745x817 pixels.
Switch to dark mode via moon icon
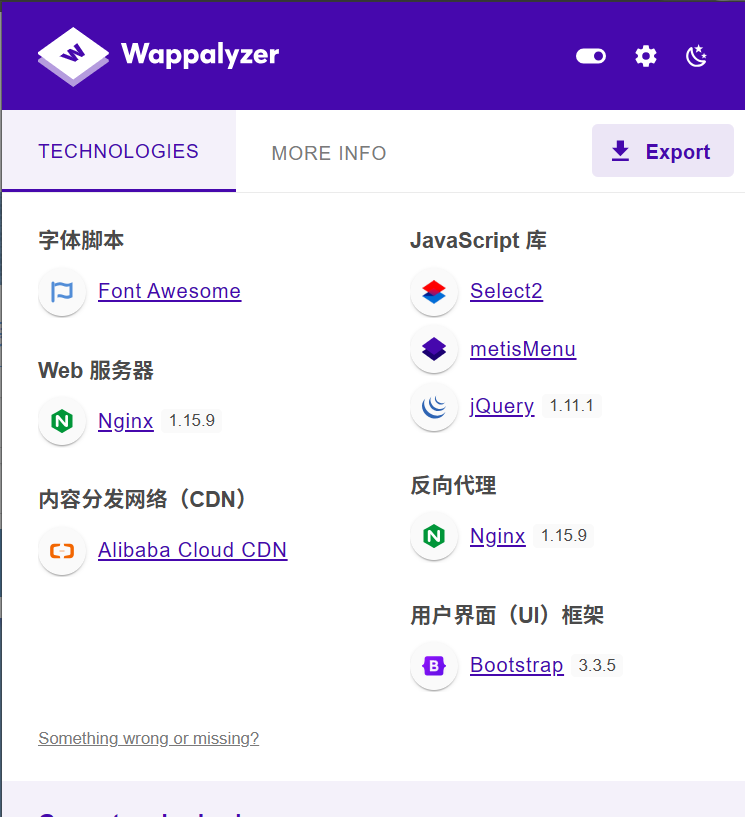697,56
